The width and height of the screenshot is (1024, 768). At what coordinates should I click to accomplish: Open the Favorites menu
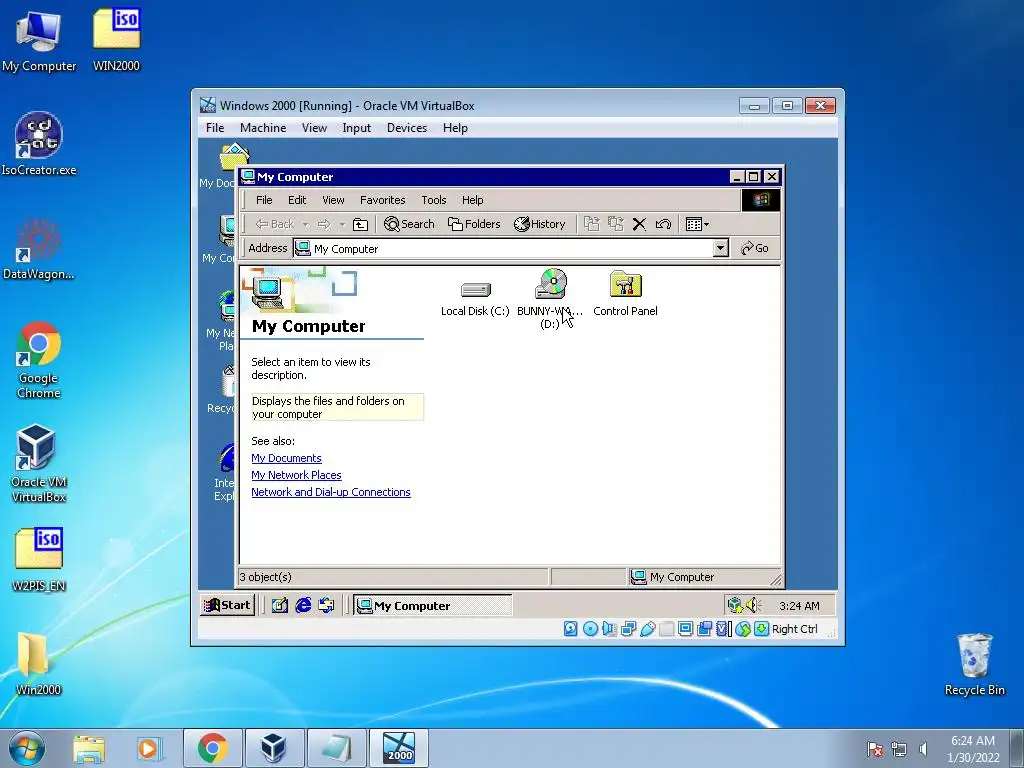383,200
